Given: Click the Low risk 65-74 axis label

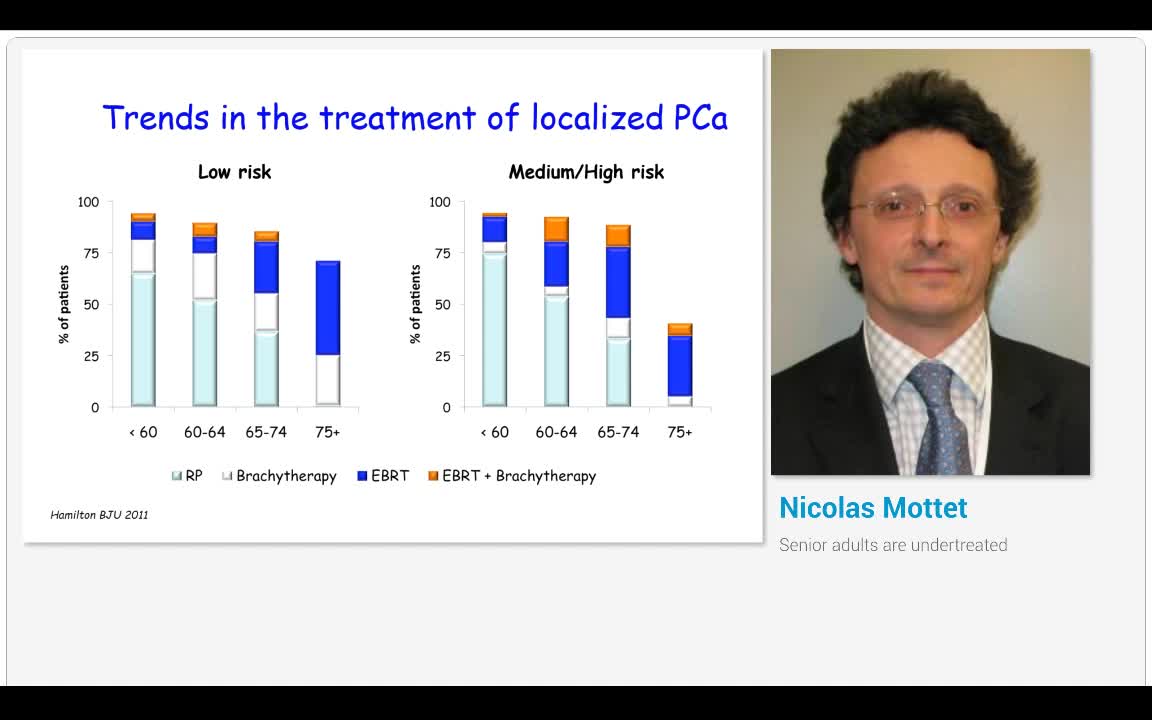Looking at the screenshot, I should (x=266, y=432).
